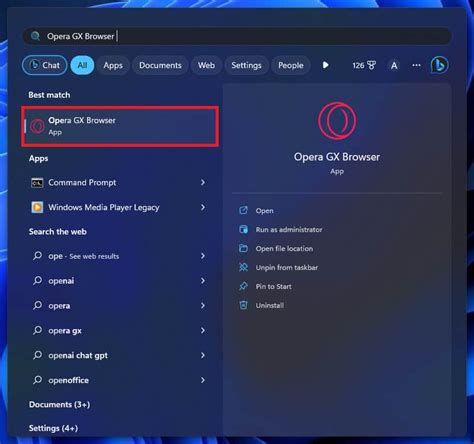The image size is (474, 444).
Task: Open the three-dot more options menu
Action: point(416,65)
